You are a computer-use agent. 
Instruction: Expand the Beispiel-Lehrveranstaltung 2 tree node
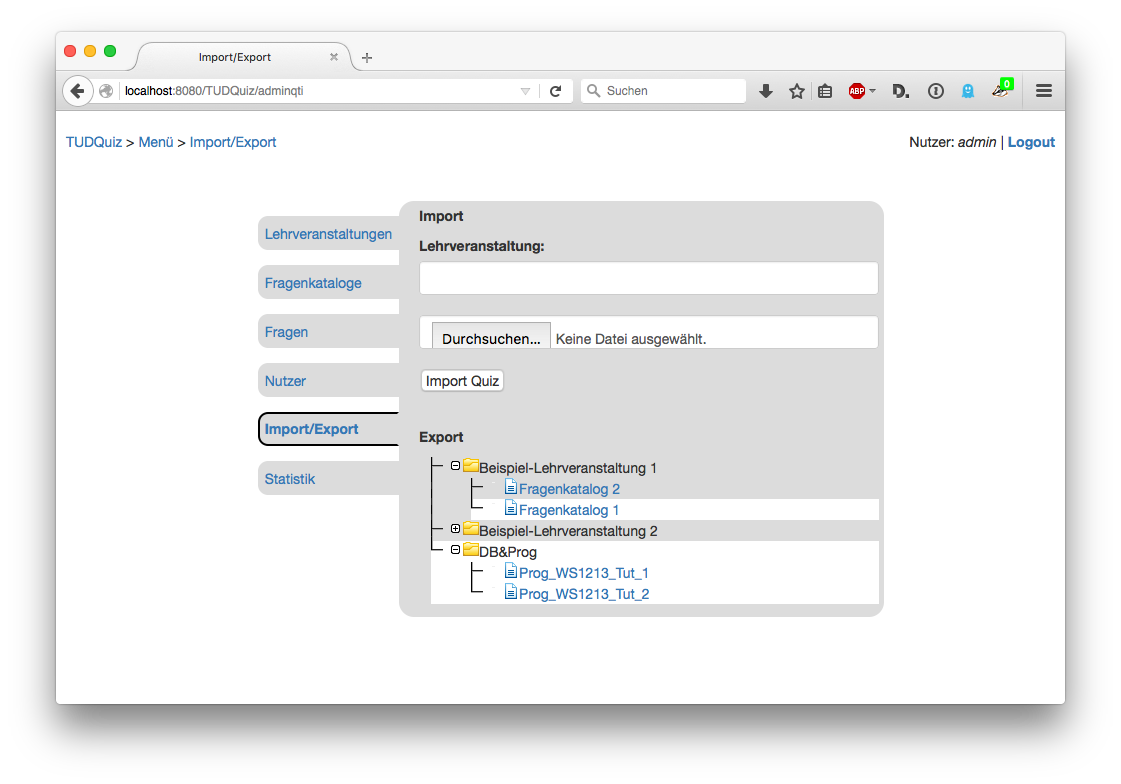(455, 529)
